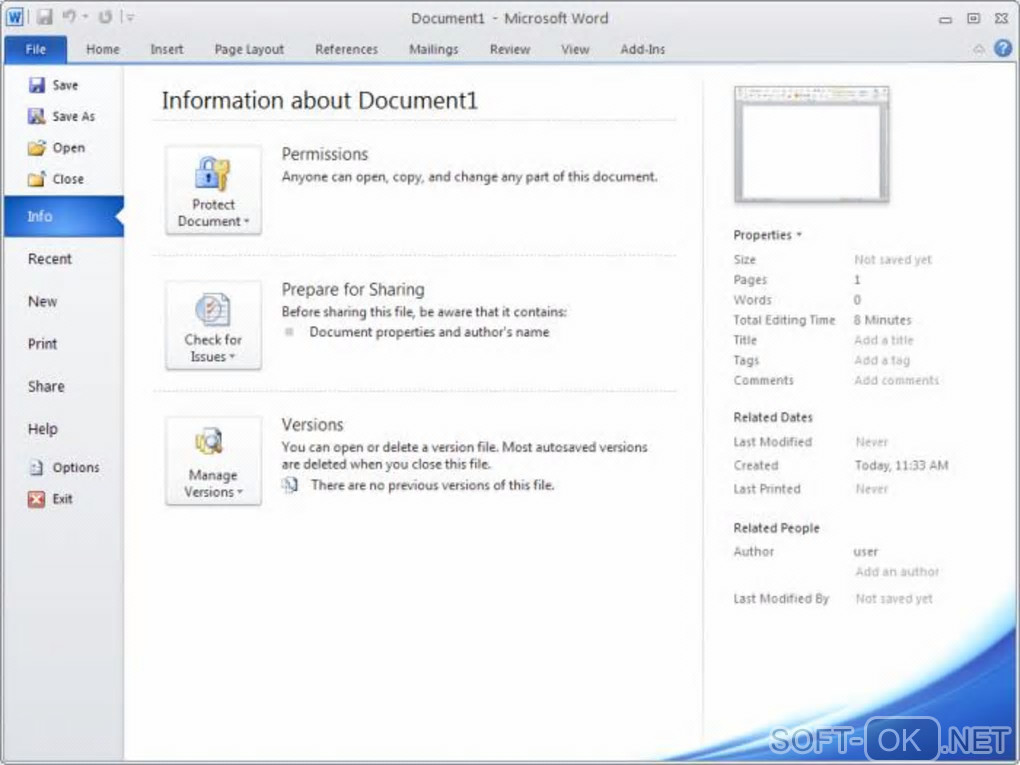Click the 'Related Dates' section header

tap(772, 417)
